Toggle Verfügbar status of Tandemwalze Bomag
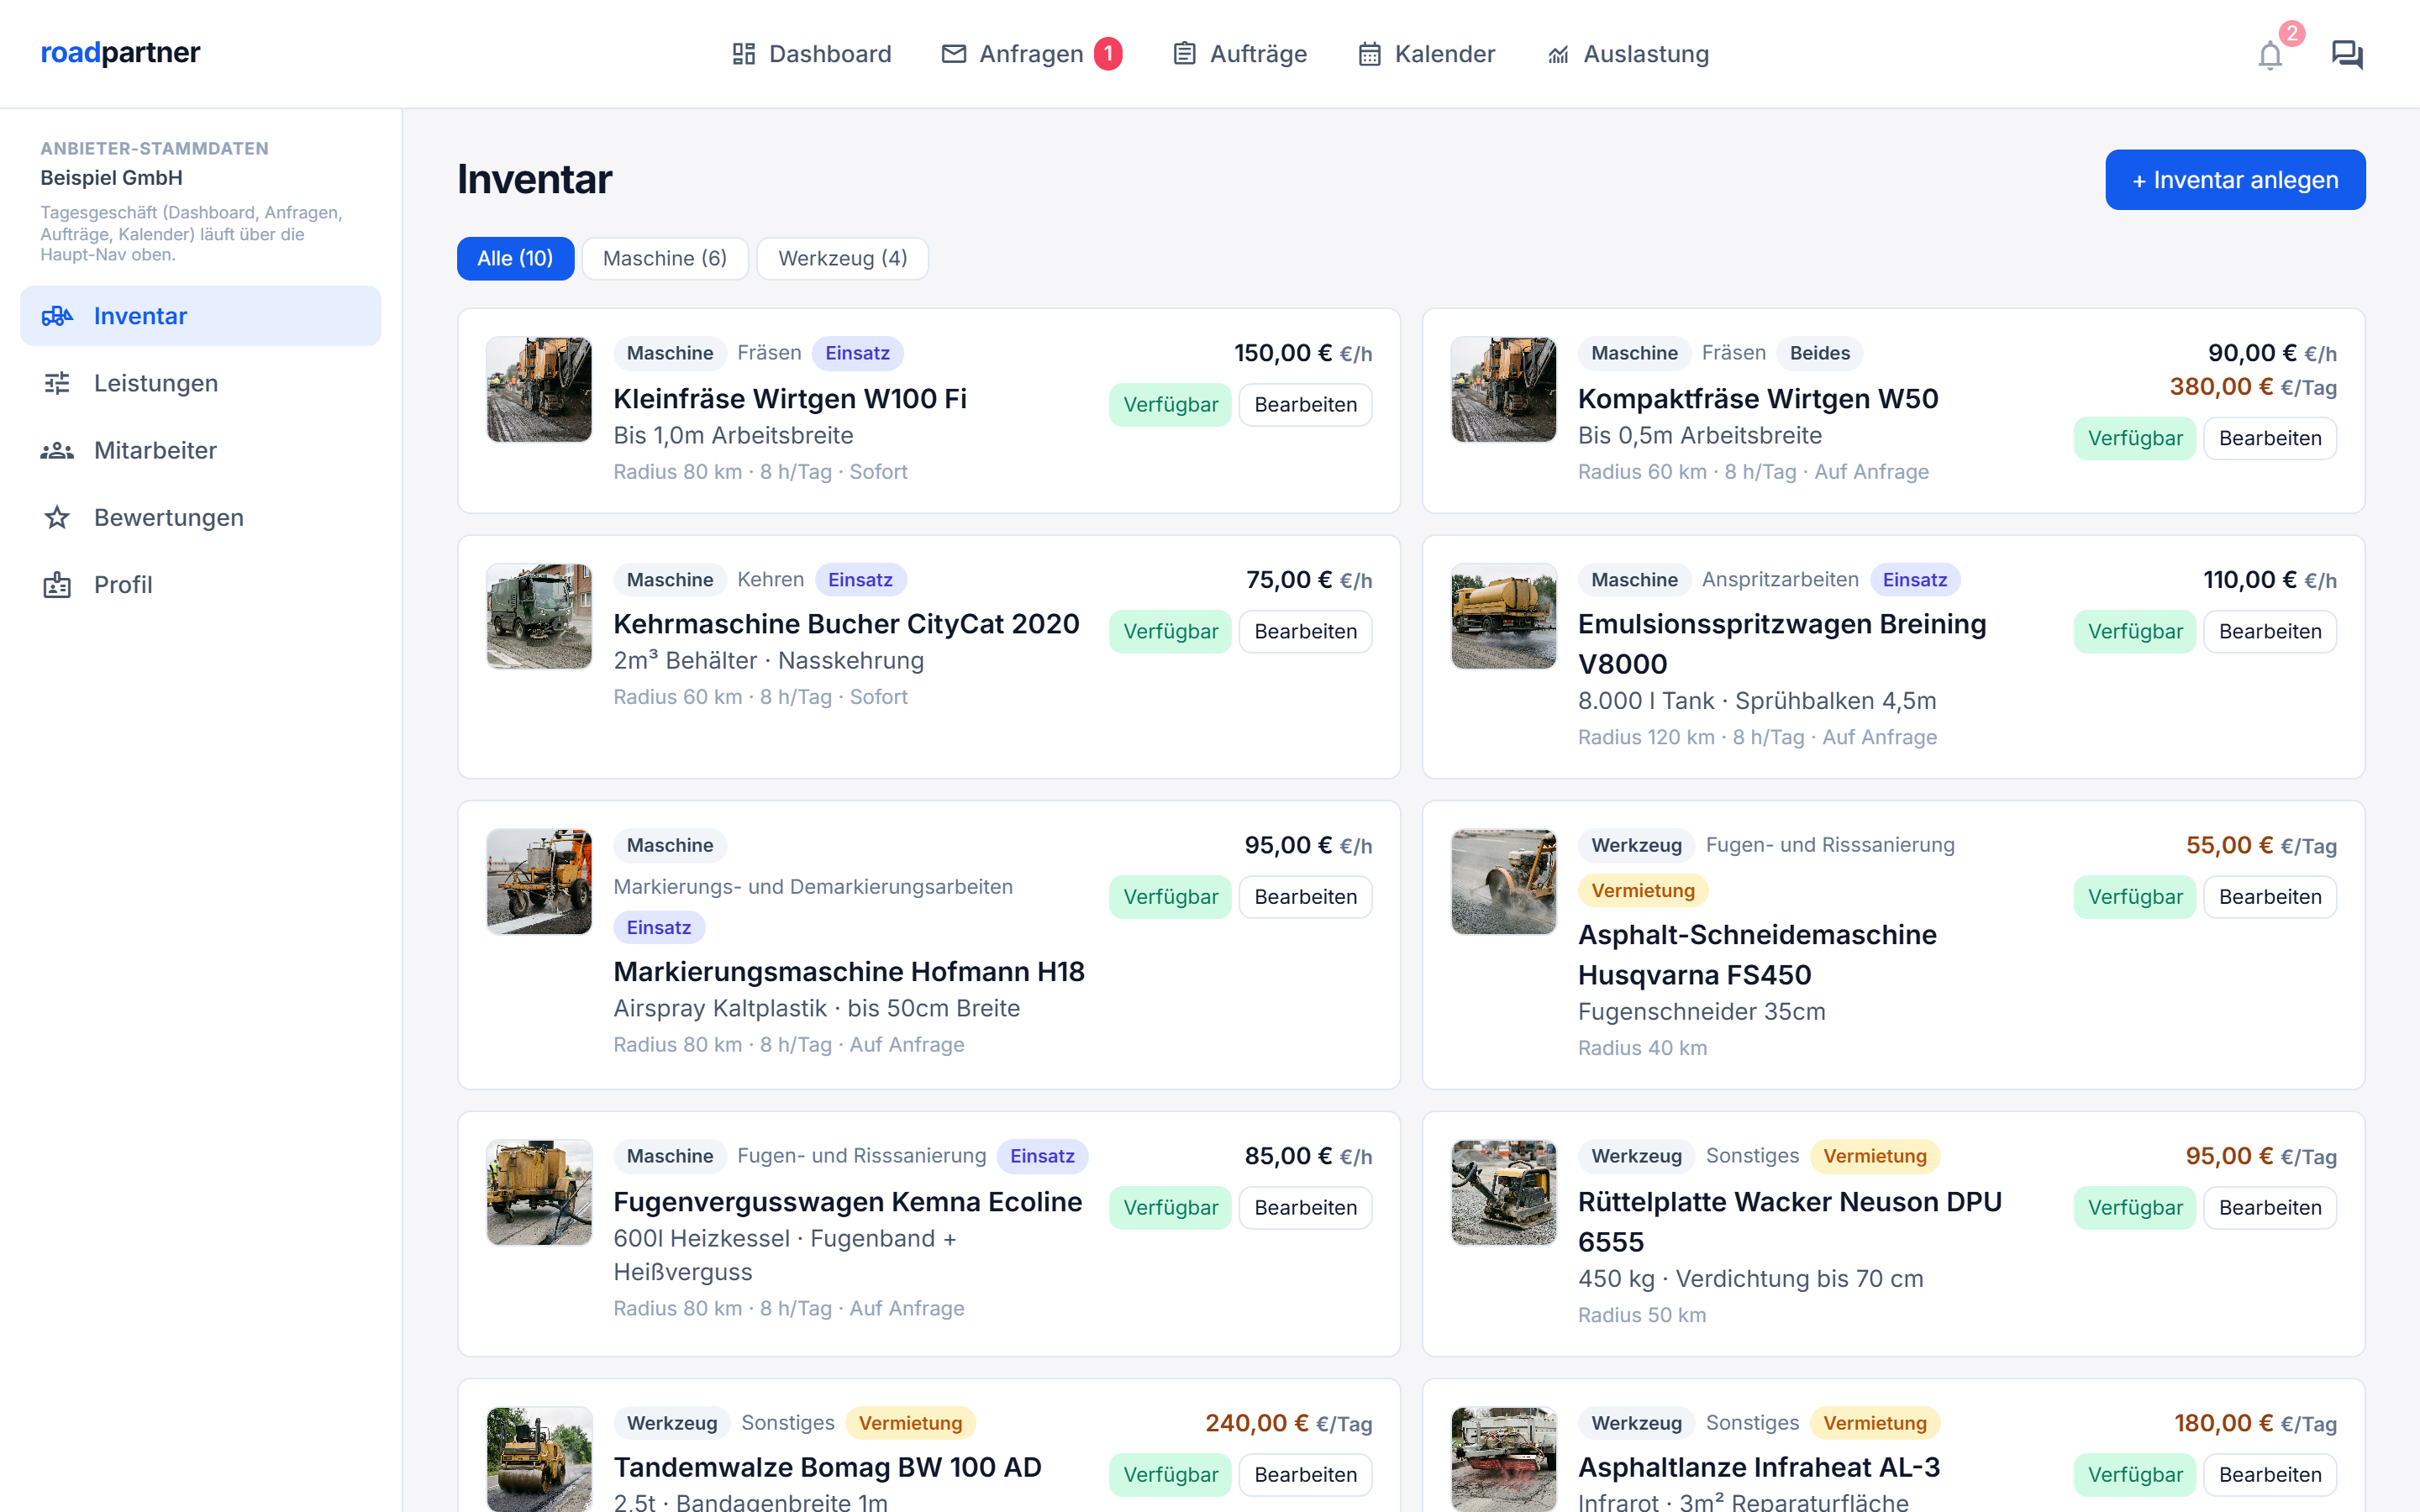 click(x=1170, y=1475)
